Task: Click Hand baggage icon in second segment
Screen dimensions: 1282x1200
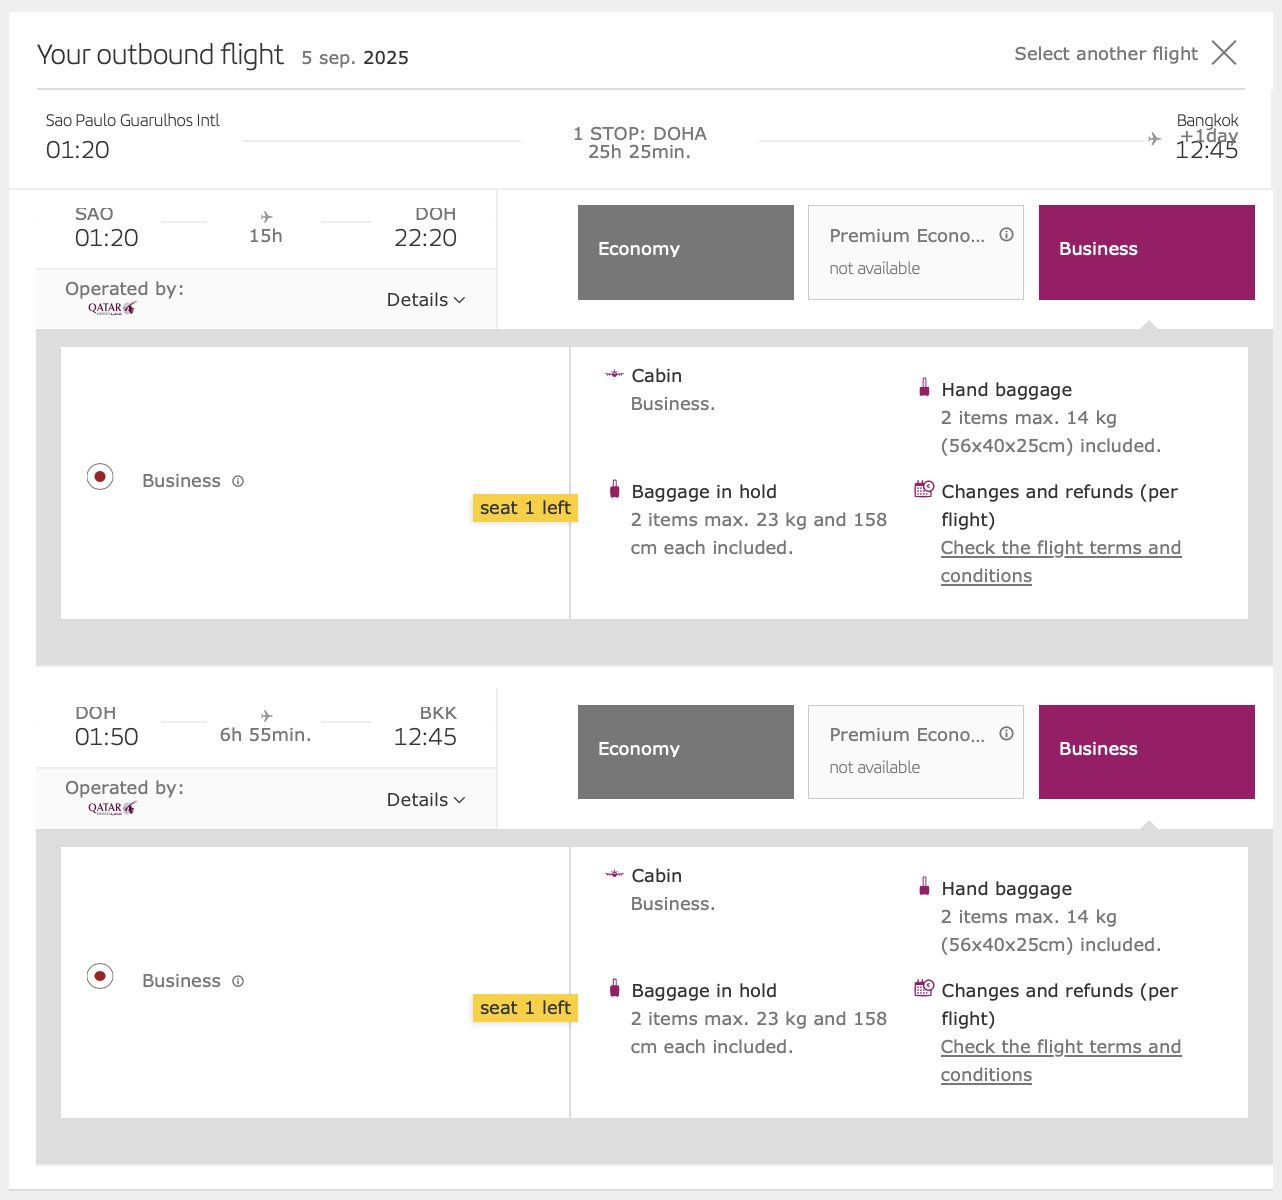Action: click(x=924, y=886)
